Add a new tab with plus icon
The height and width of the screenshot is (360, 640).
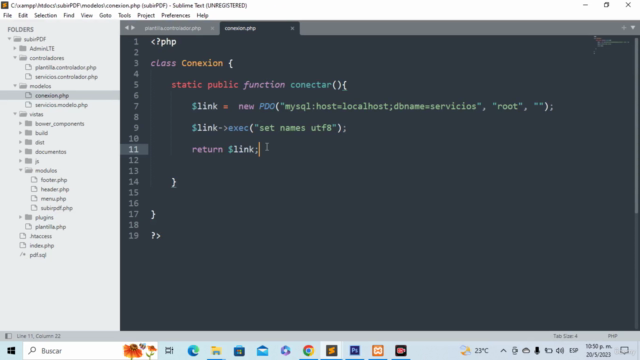click(624, 28)
